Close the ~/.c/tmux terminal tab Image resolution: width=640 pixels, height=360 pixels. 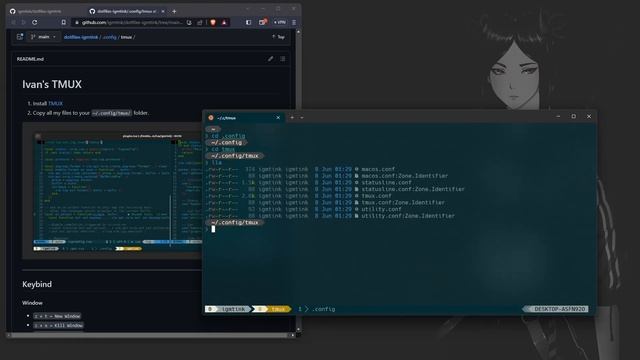click(x=278, y=118)
